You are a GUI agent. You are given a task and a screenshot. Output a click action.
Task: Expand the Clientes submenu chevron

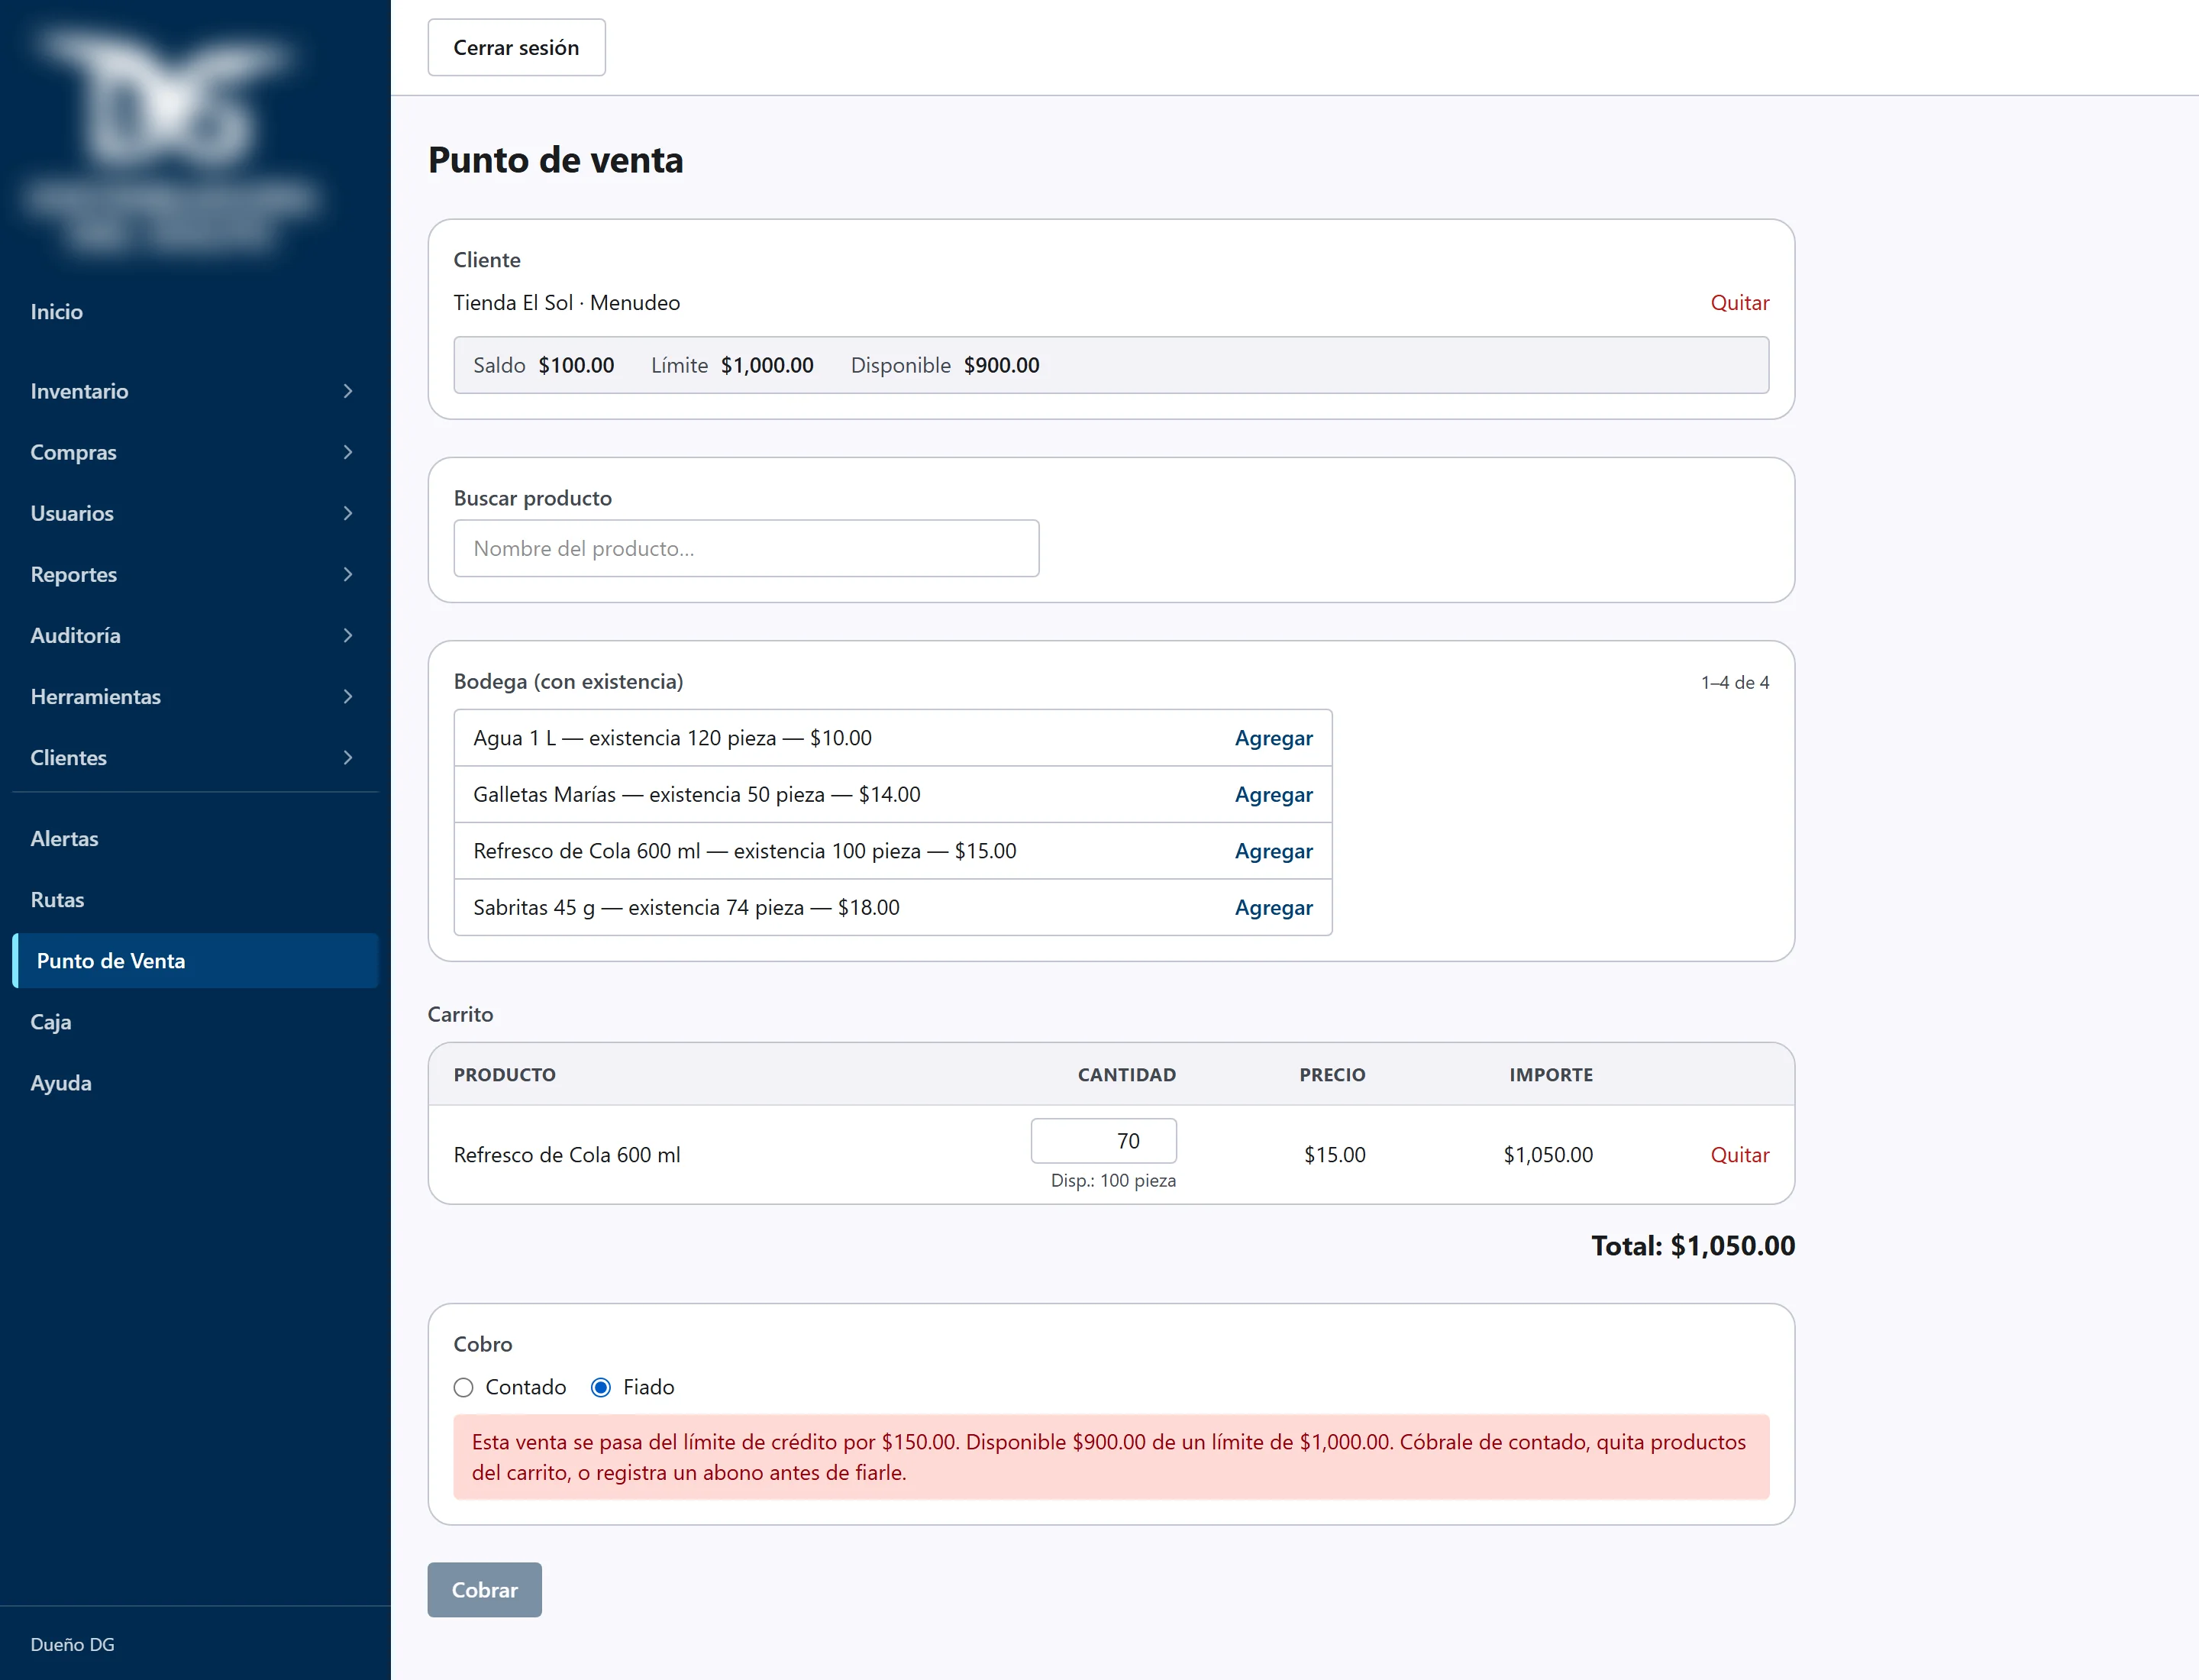(348, 757)
